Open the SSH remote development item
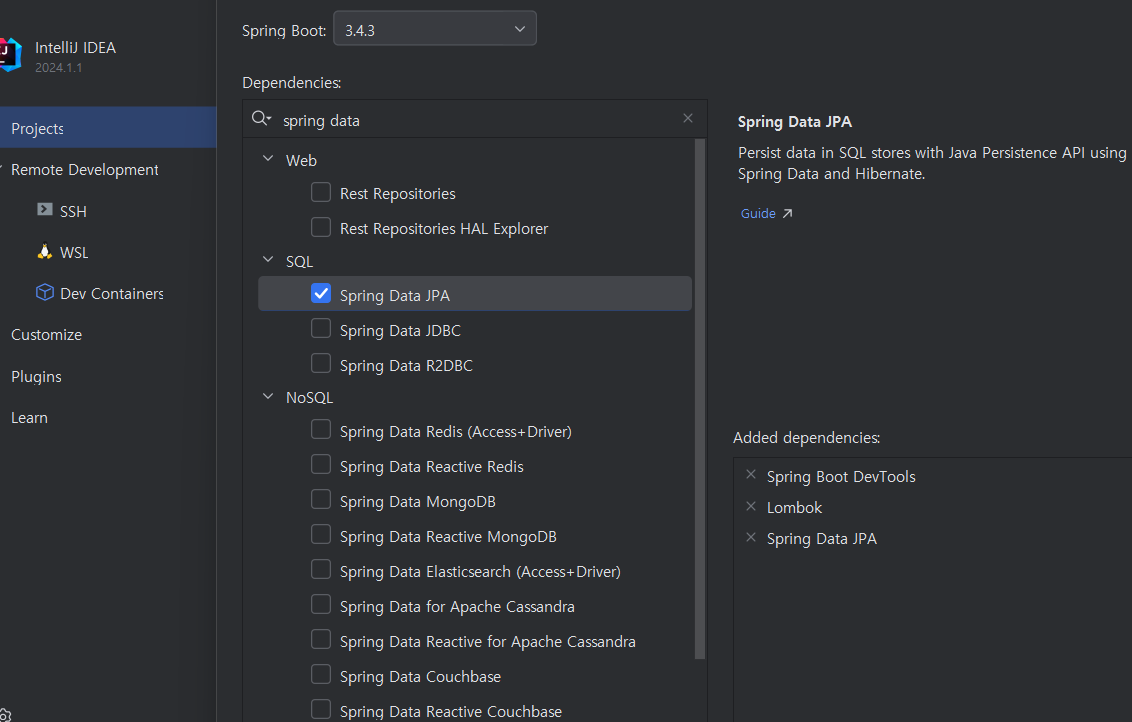 [73, 212]
